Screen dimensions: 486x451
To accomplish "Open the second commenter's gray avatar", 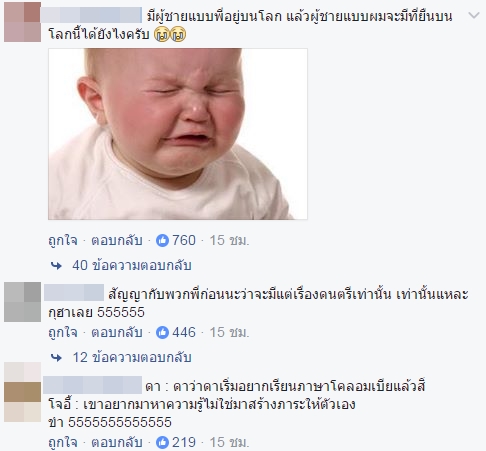I will coord(22,302).
